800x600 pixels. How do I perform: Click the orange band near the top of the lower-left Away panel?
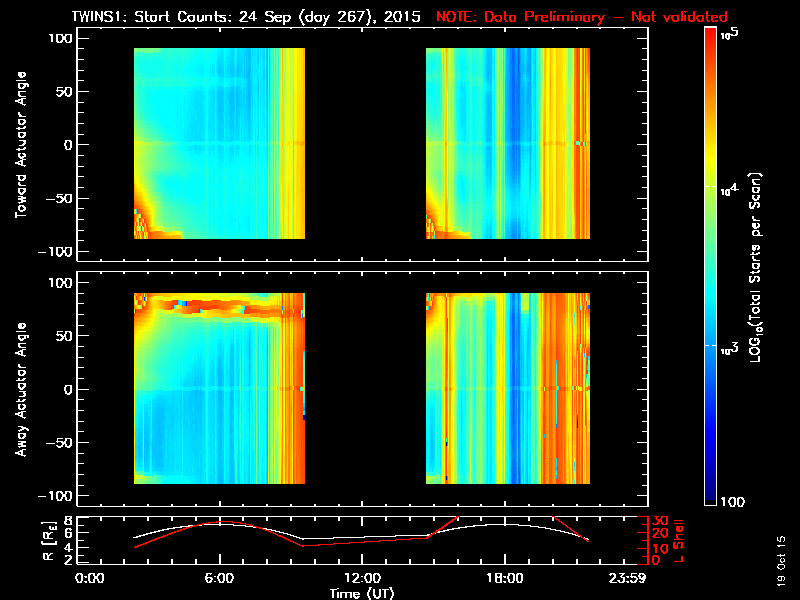[219, 306]
